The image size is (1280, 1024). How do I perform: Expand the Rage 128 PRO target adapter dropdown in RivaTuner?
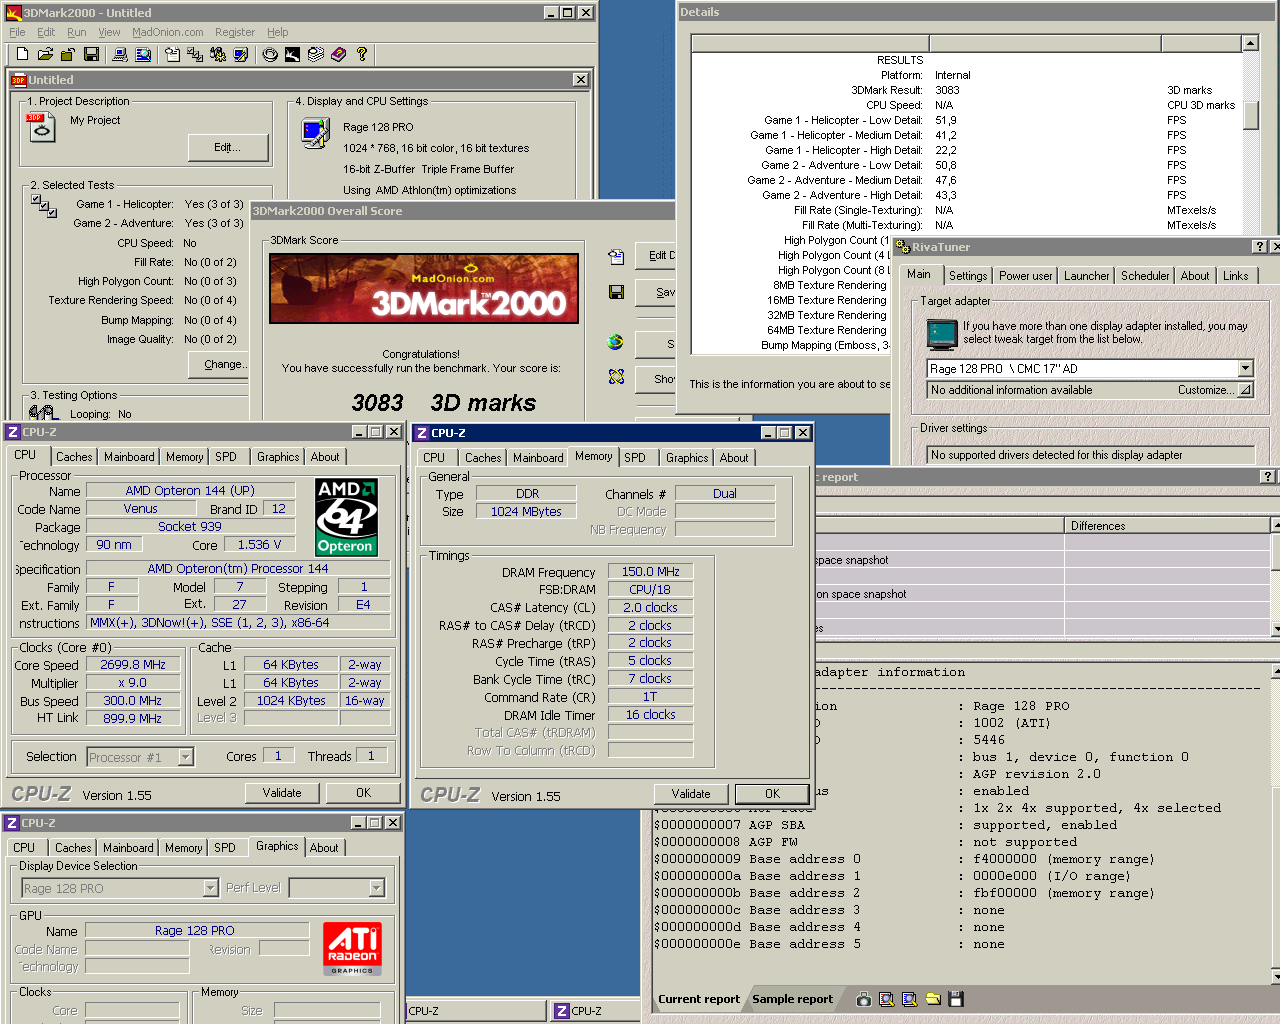point(1246,369)
